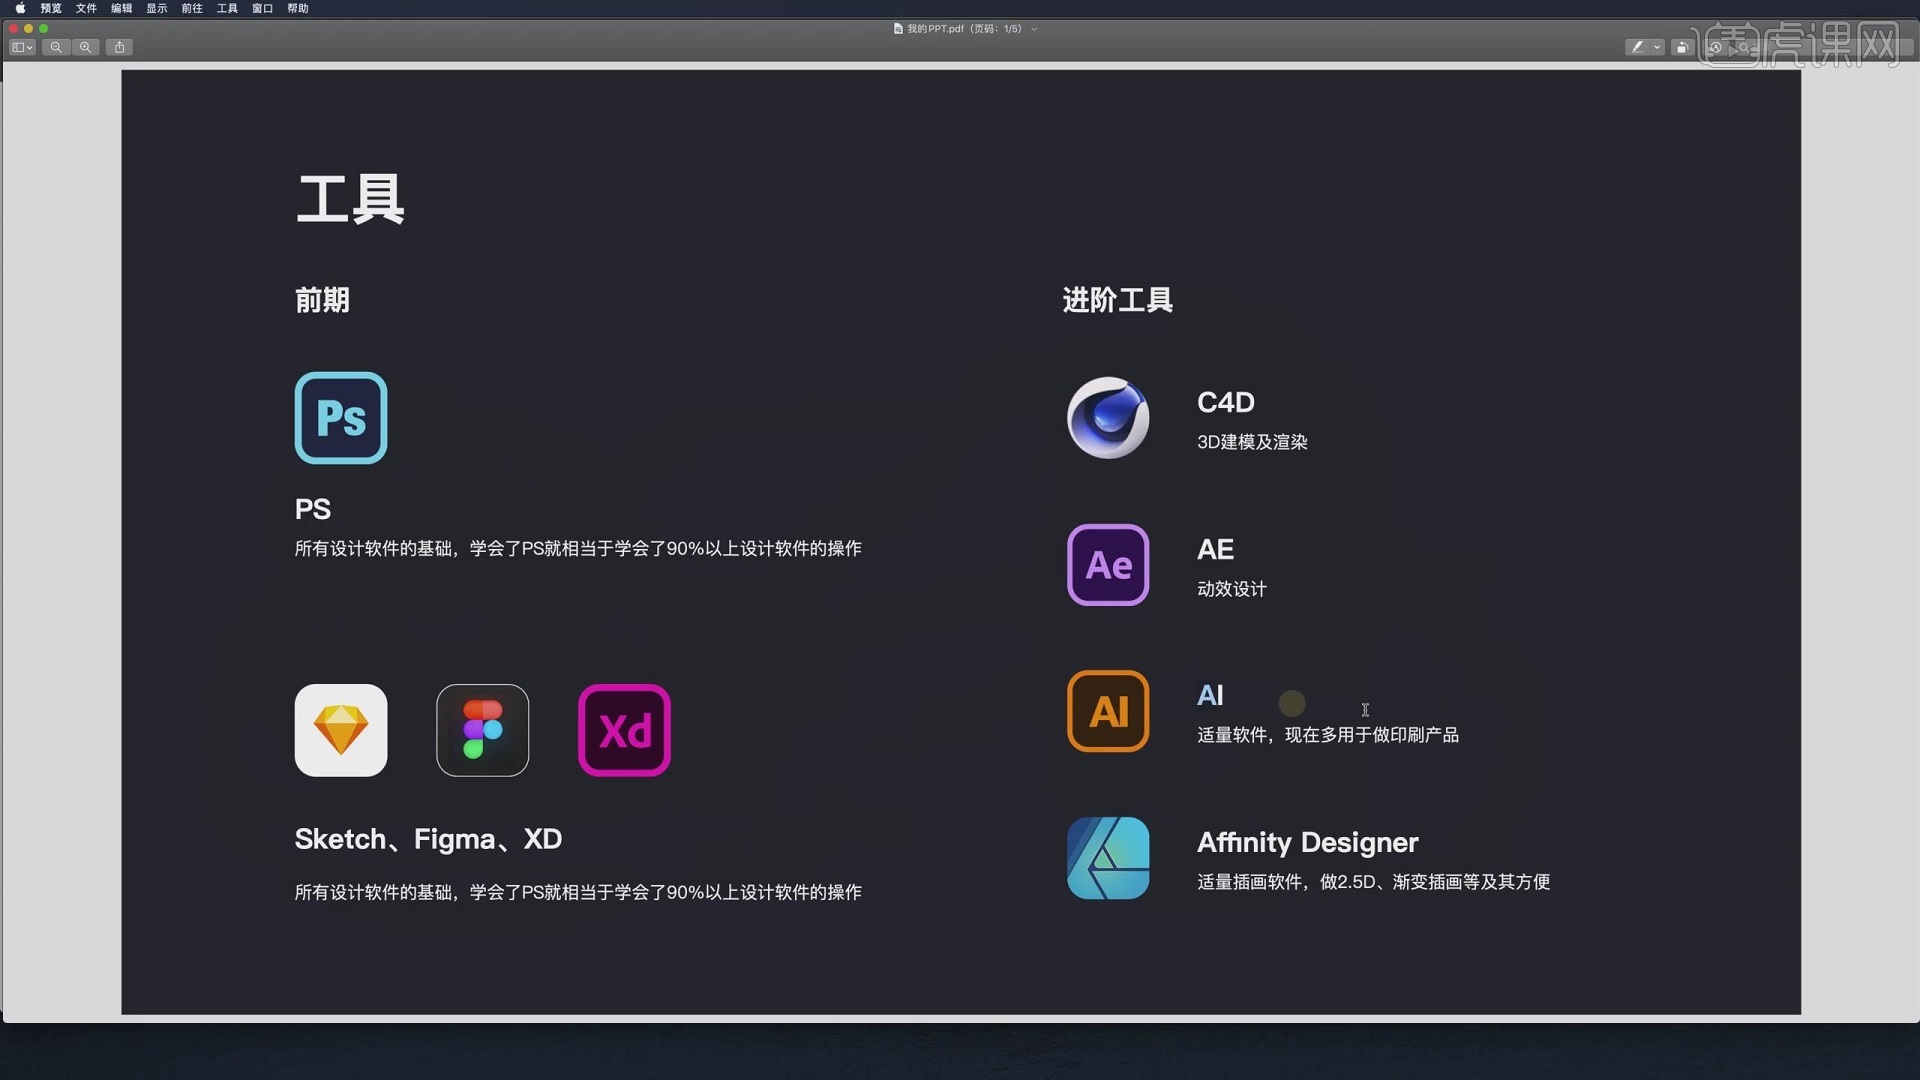Click the Affinity Designer label
The height and width of the screenshot is (1080, 1920).
1308,842
